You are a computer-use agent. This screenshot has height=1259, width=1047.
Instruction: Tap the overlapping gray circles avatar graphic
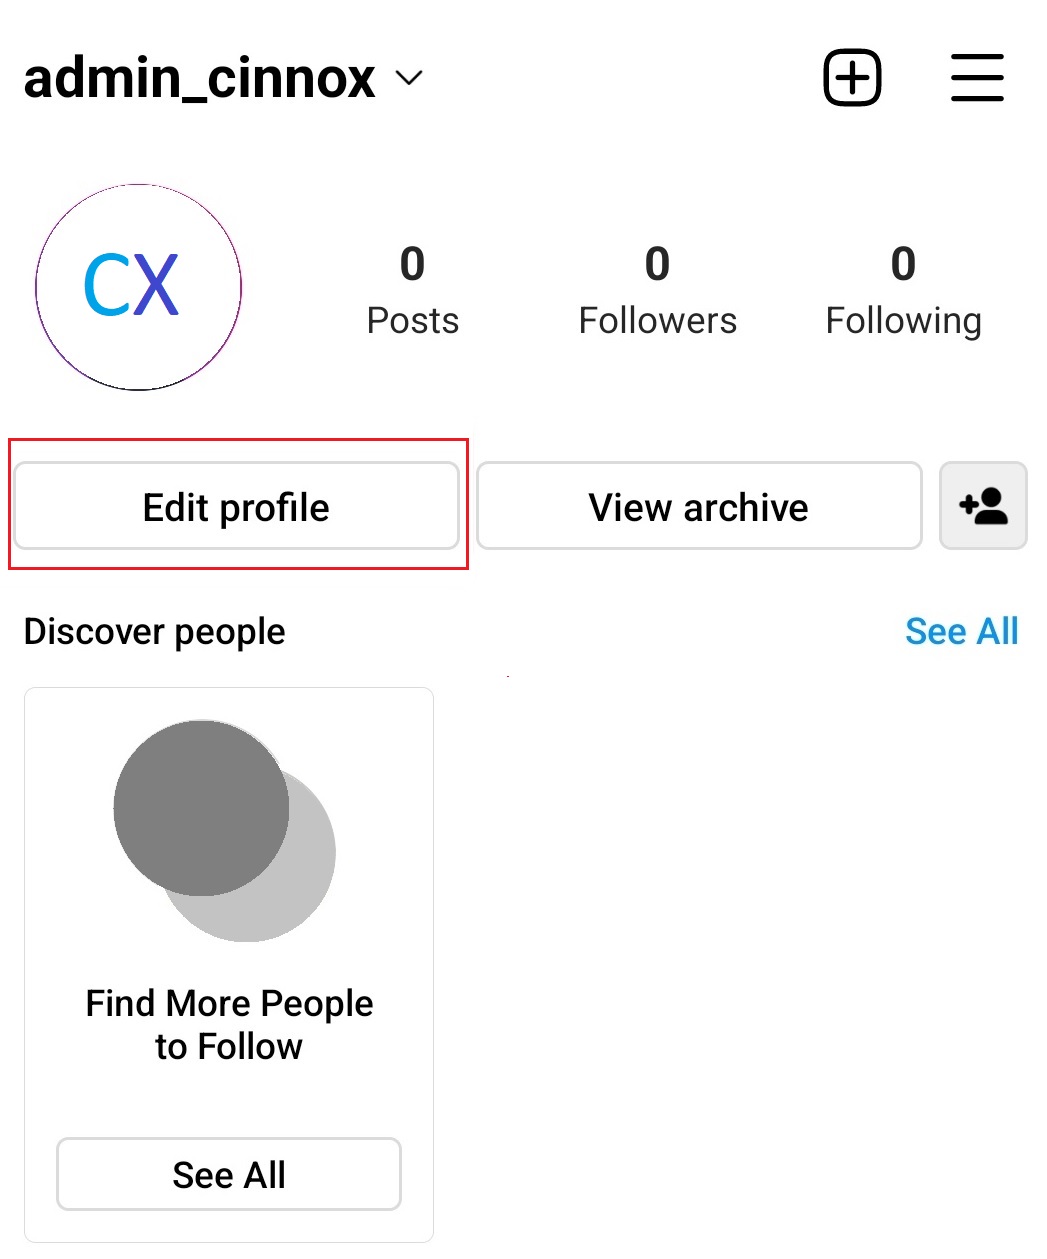pos(224,830)
